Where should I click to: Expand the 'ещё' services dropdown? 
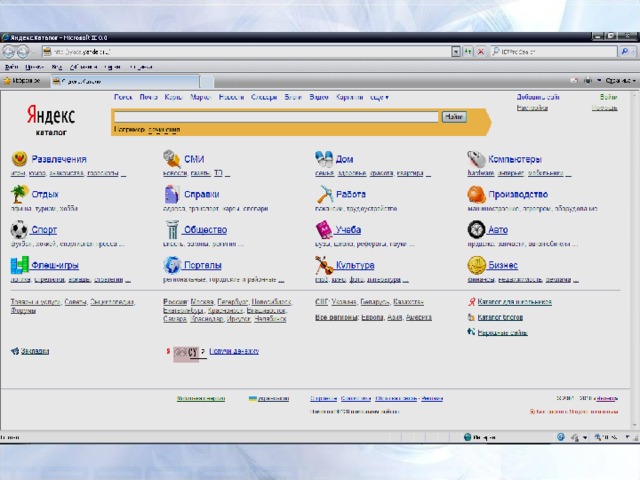(x=379, y=97)
